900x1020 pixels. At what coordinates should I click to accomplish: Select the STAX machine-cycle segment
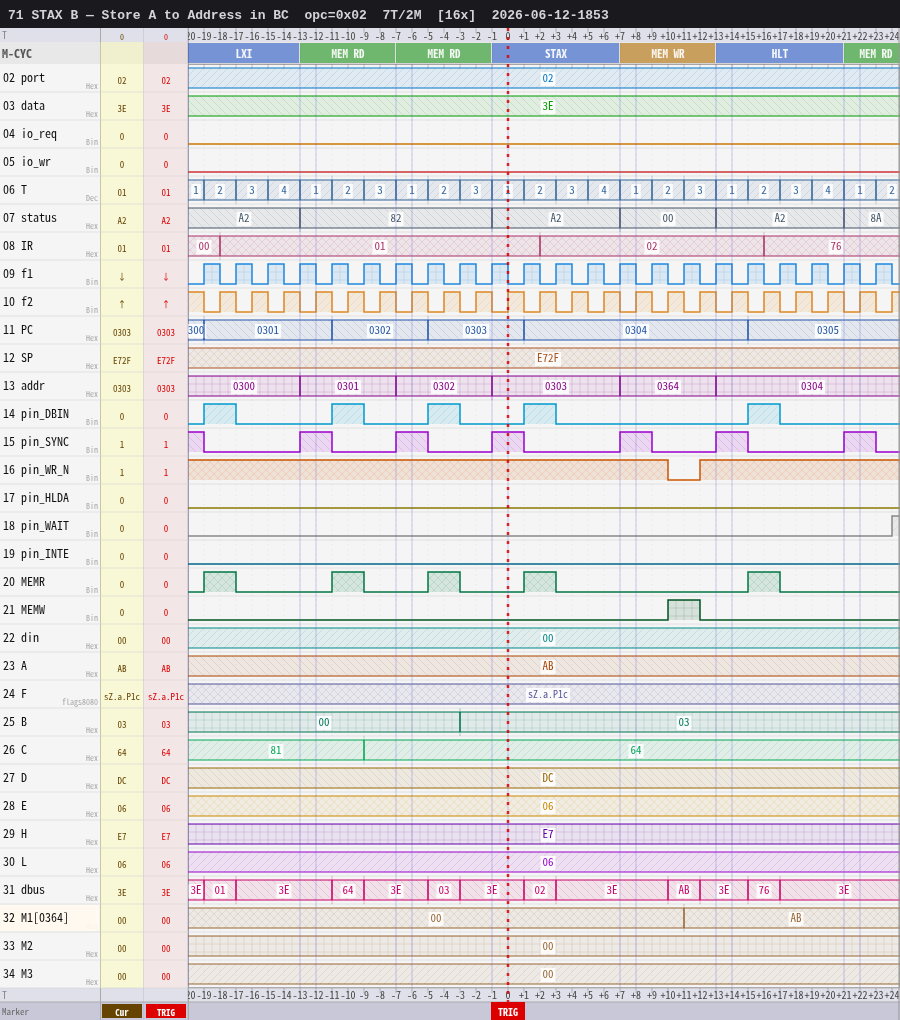(x=555, y=54)
